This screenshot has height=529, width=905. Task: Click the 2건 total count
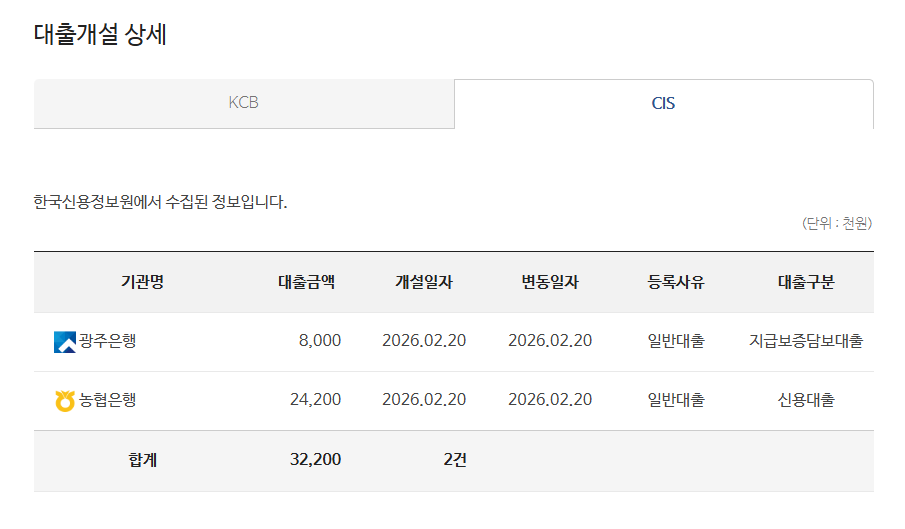pyautogui.click(x=454, y=460)
